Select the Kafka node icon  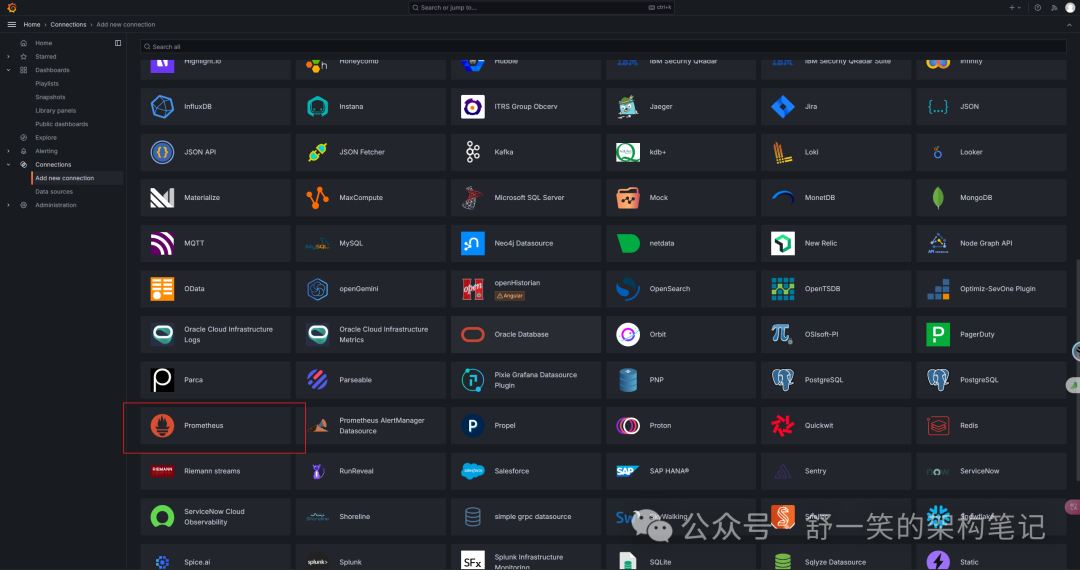[x=472, y=152]
